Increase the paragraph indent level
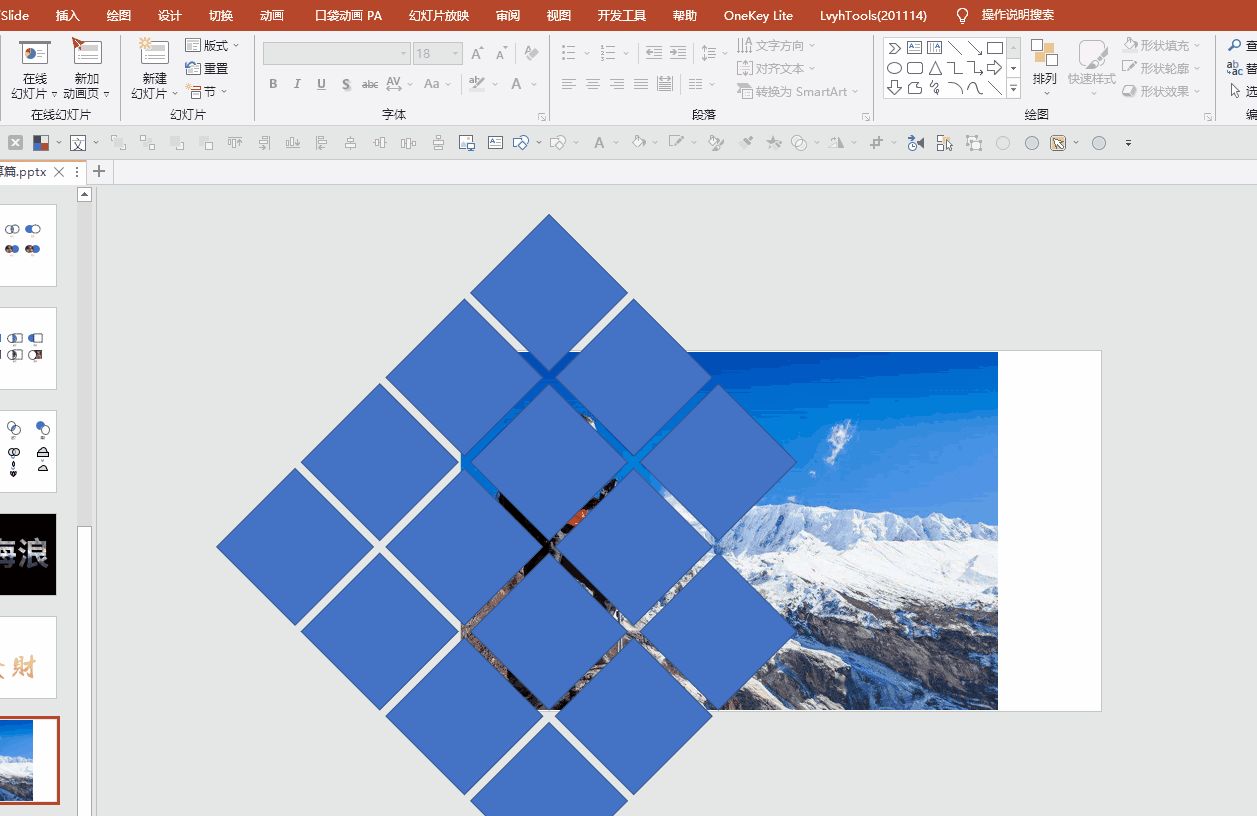 click(678, 53)
